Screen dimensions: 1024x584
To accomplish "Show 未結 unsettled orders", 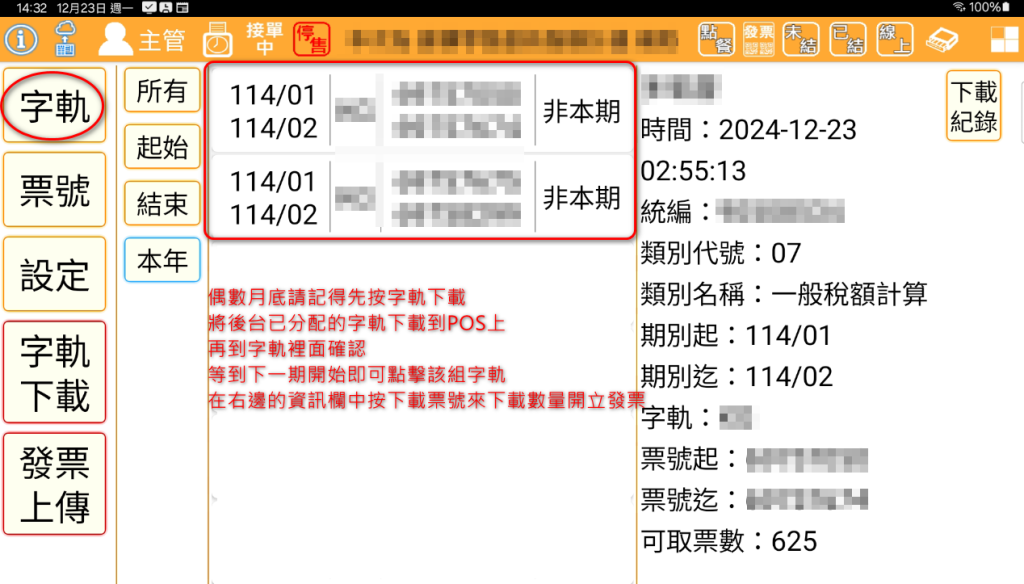I will tap(803, 40).
